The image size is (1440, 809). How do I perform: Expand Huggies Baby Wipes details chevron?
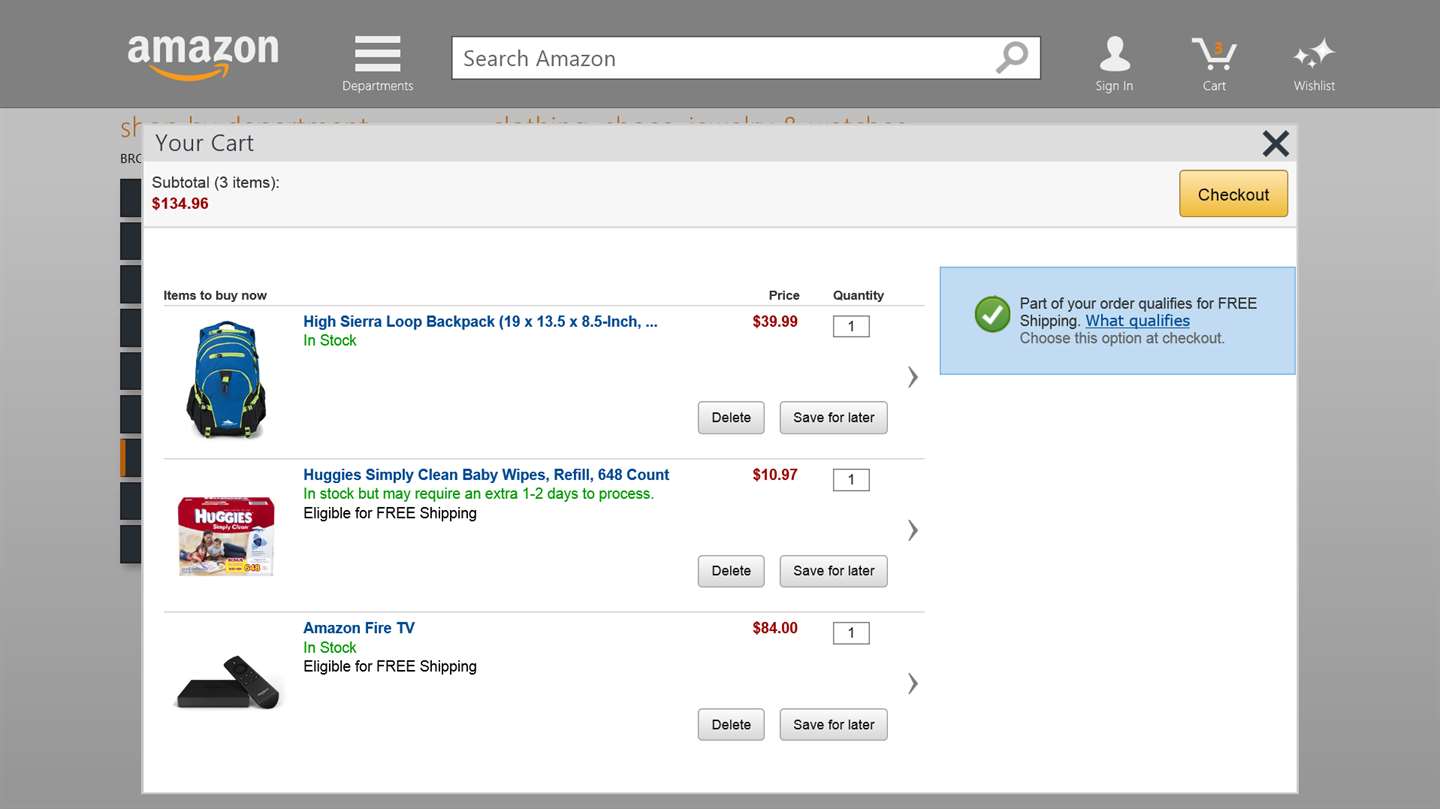point(912,530)
